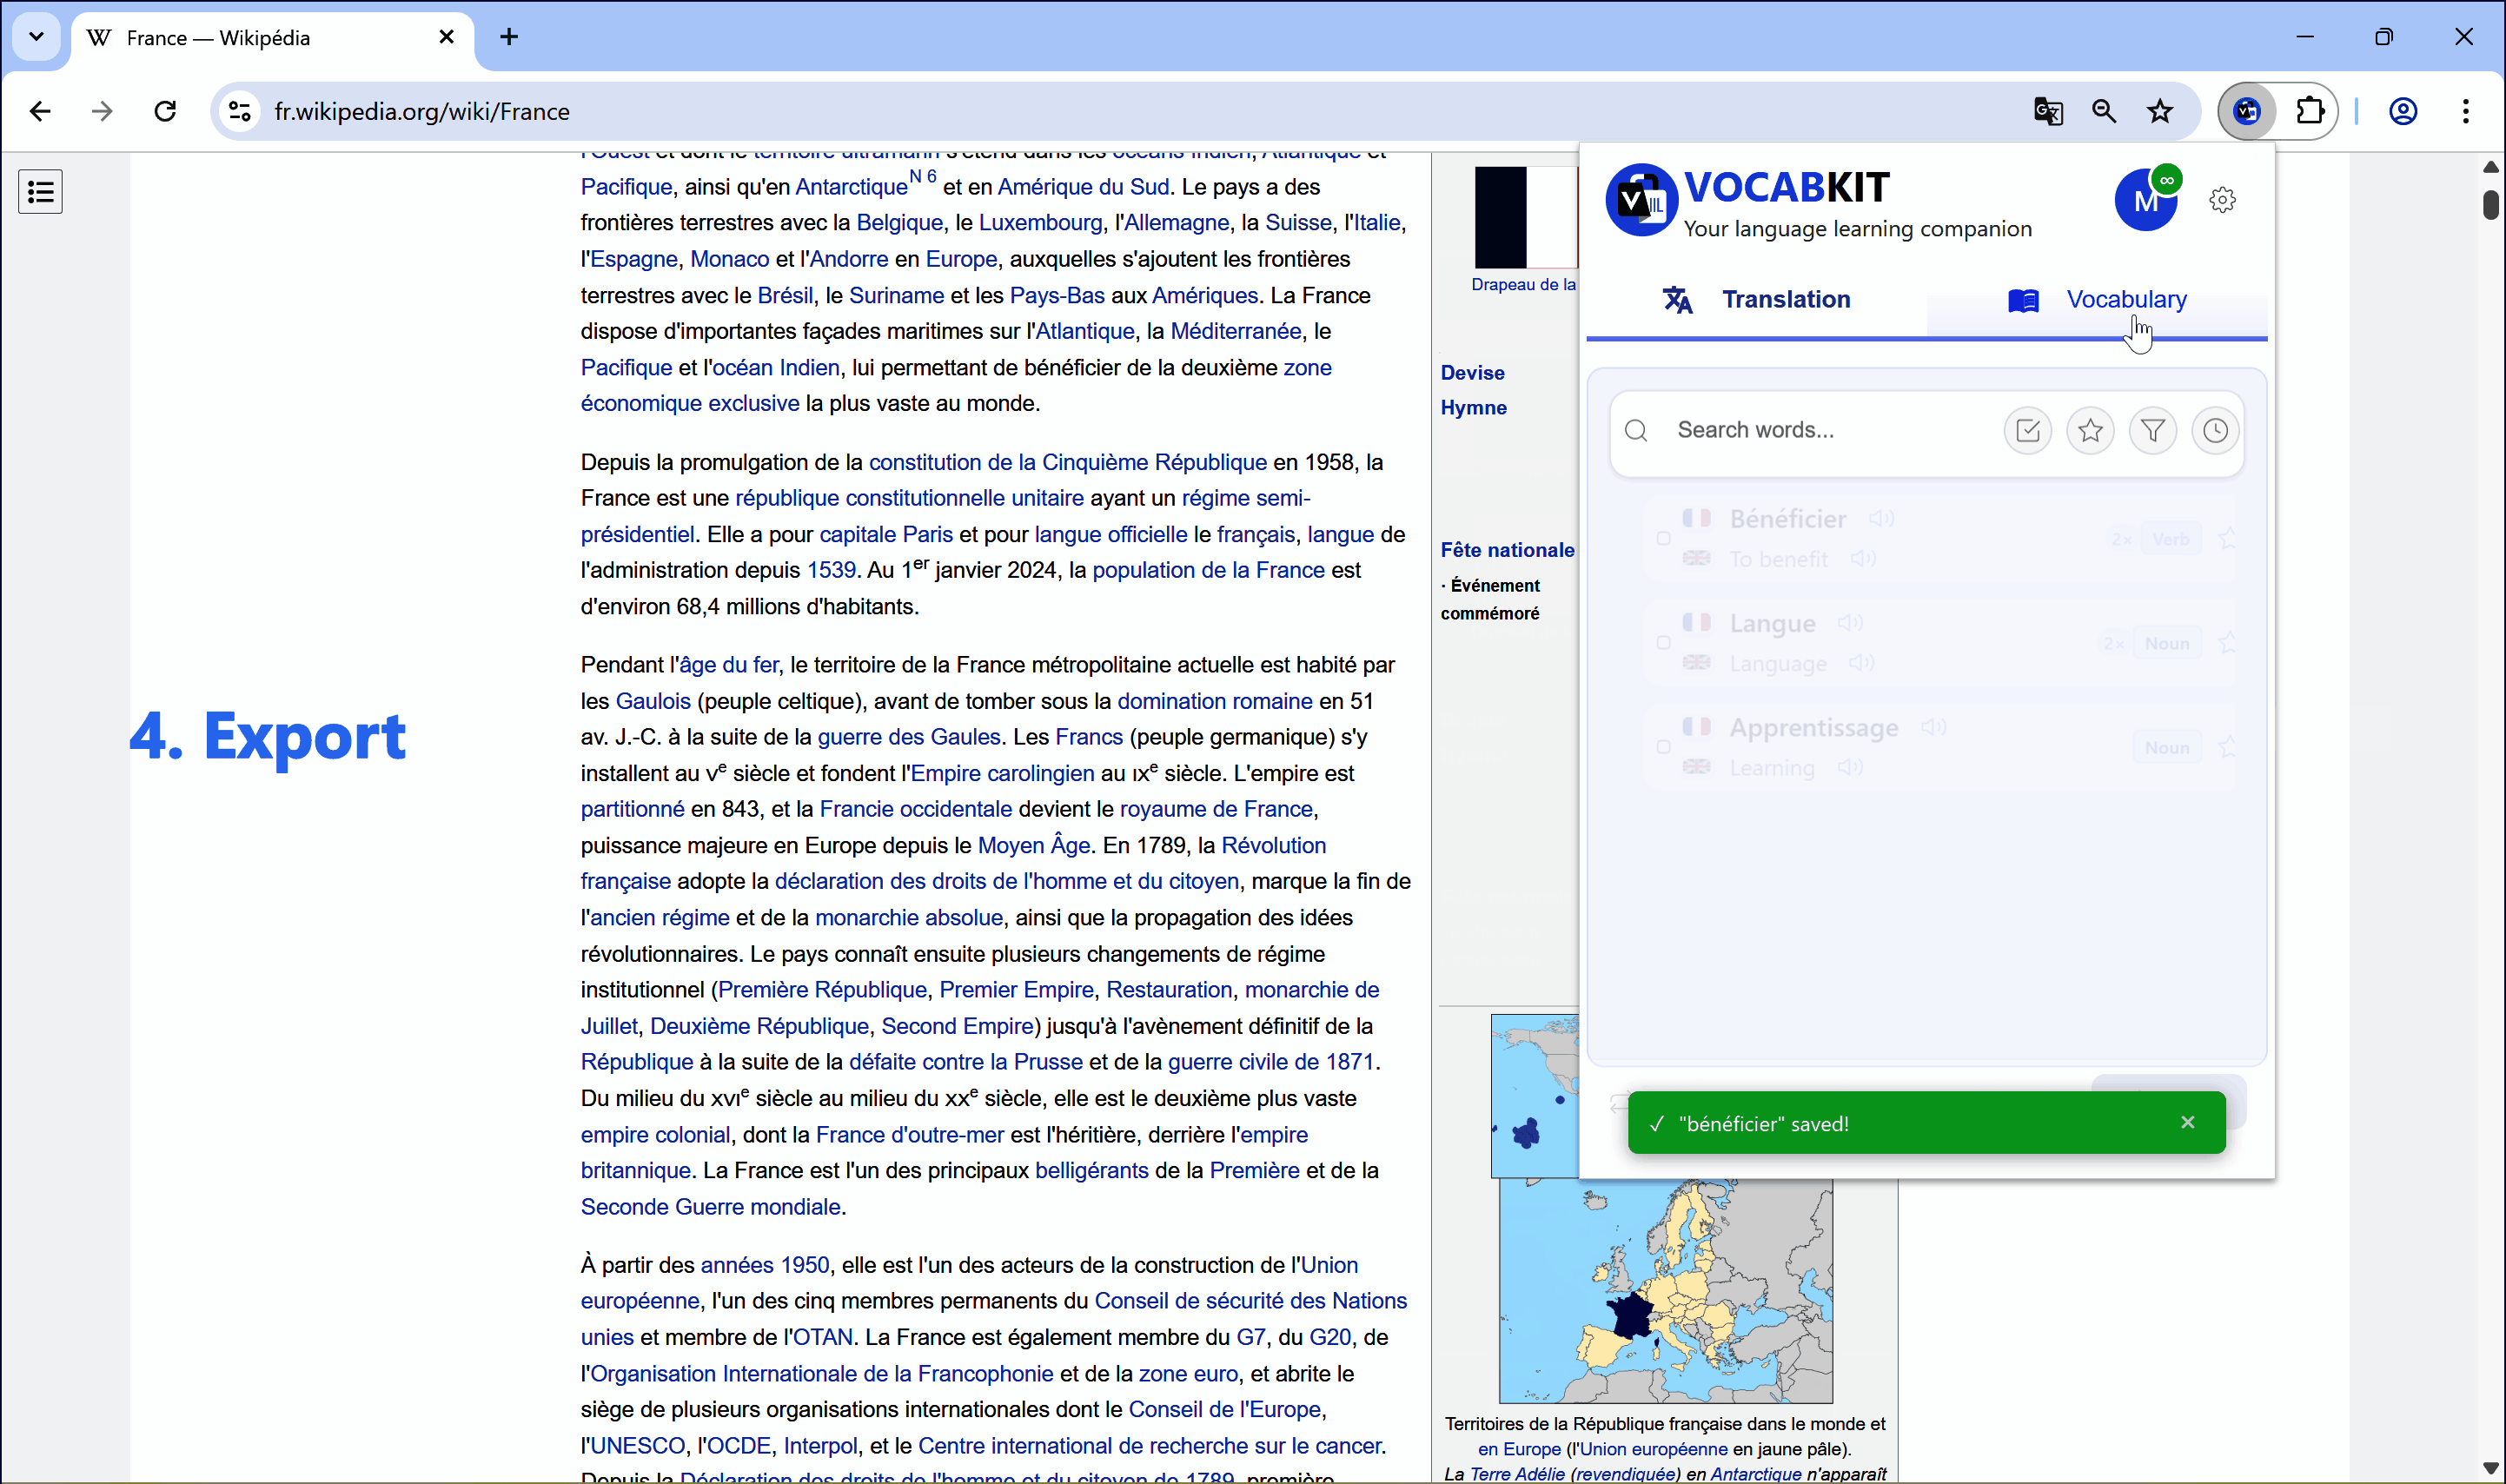Click the VocabKit extension icon in toolbar
The height and width of the screenshot is (1484, 2506).
(x=2247, y=111)
